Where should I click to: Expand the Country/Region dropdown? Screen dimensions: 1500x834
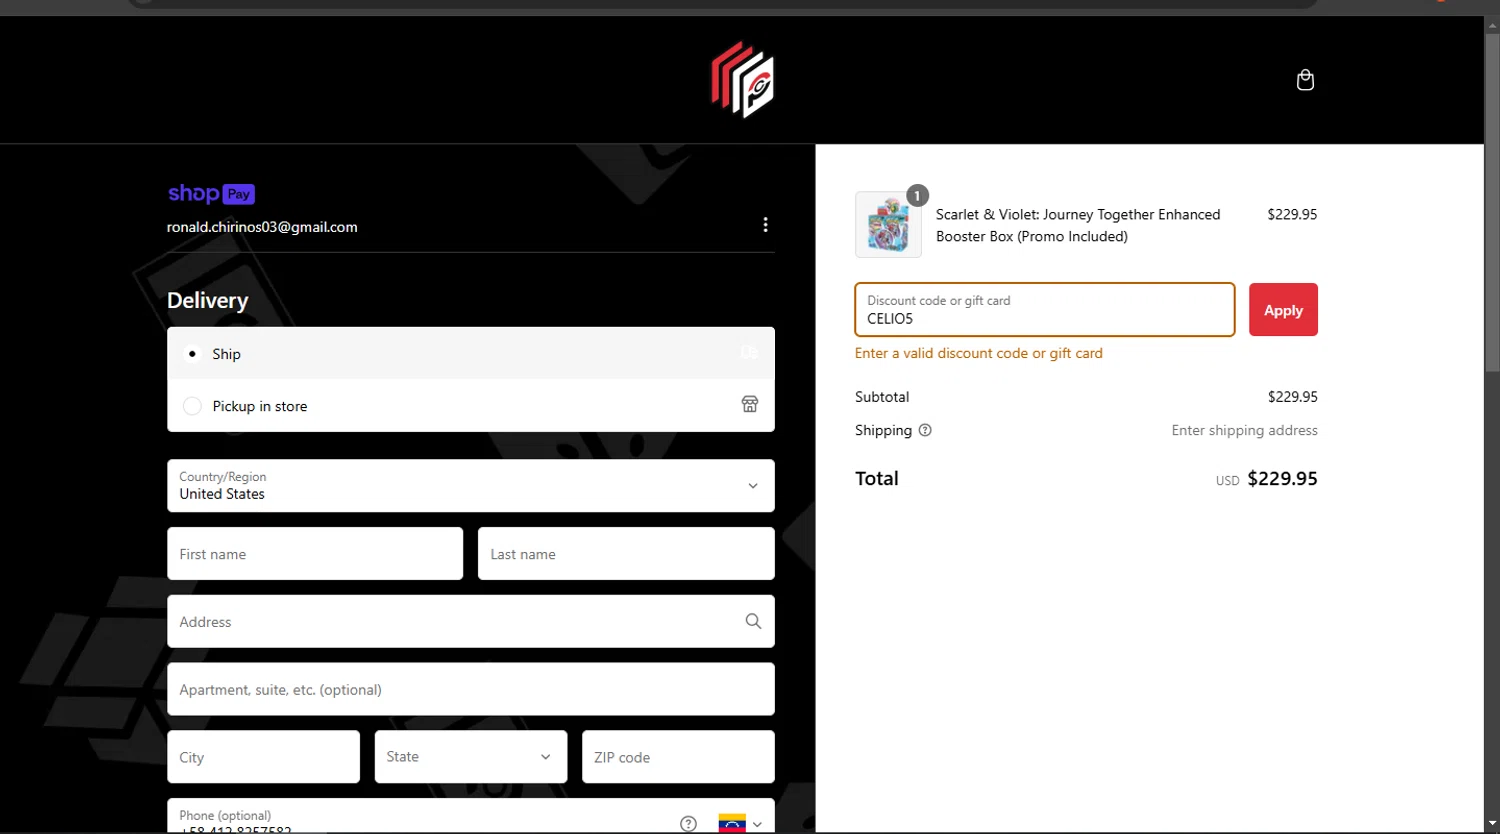471,485
